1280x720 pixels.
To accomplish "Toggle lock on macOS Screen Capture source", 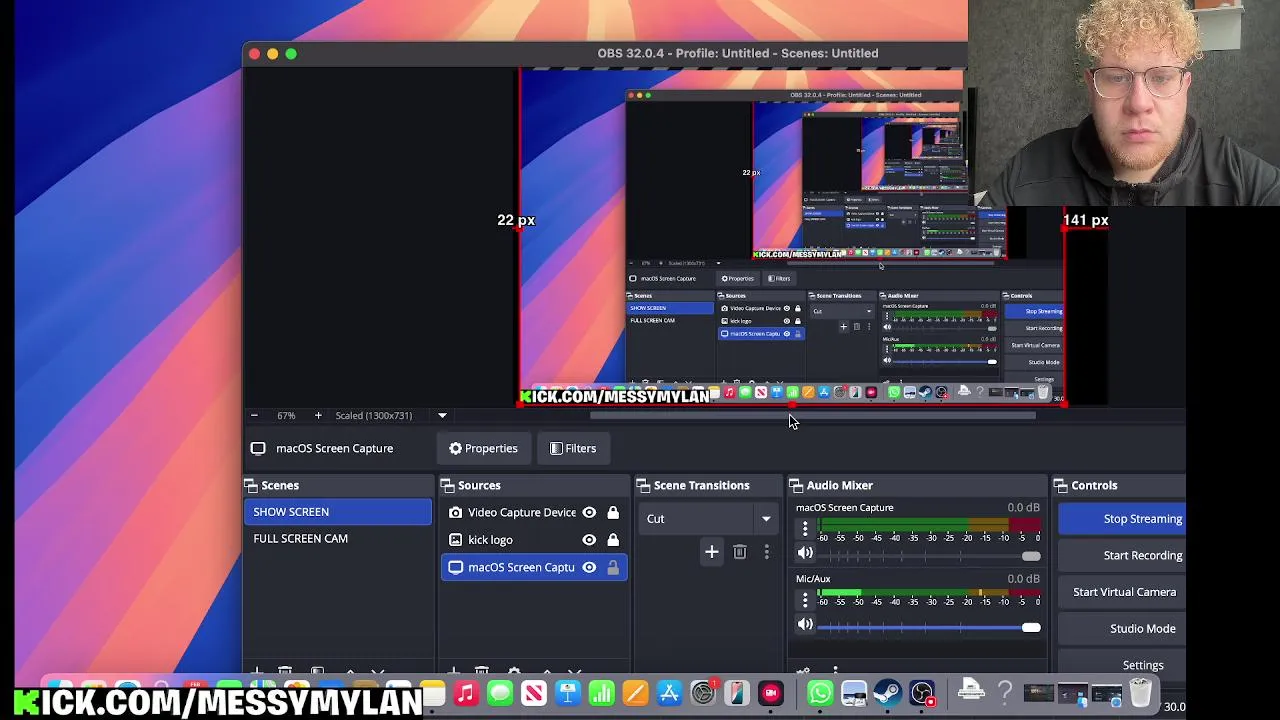I will [x=613, y=567].
